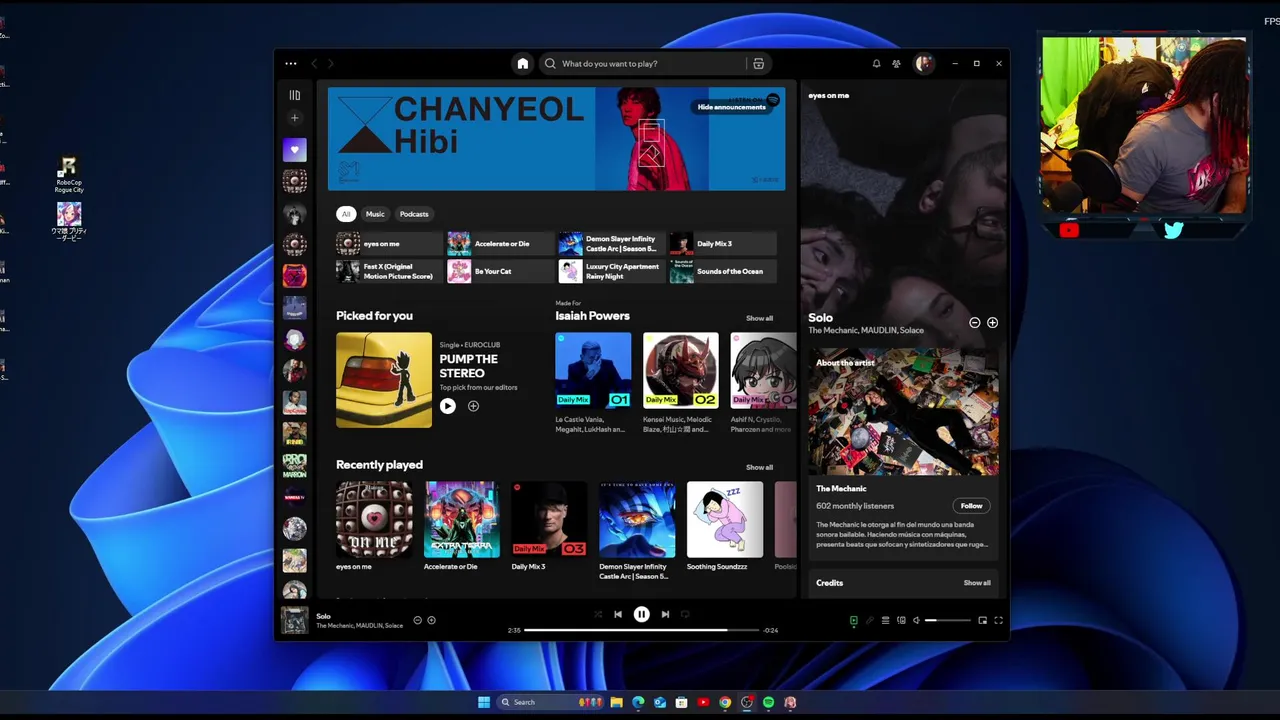This screenshot has width=1280, height=720.
Task: Mute with the speaker icon
Action: point(916,620)
